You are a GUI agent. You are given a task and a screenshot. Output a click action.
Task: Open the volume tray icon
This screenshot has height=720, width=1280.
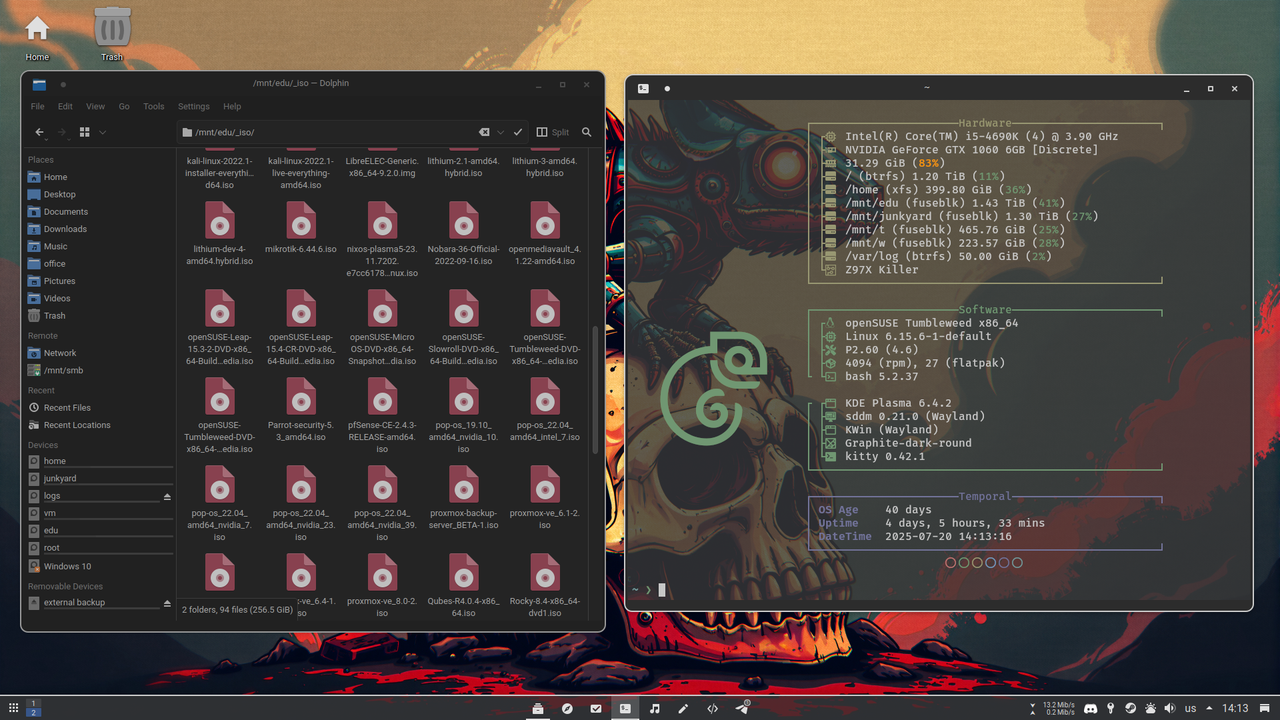1170,708
